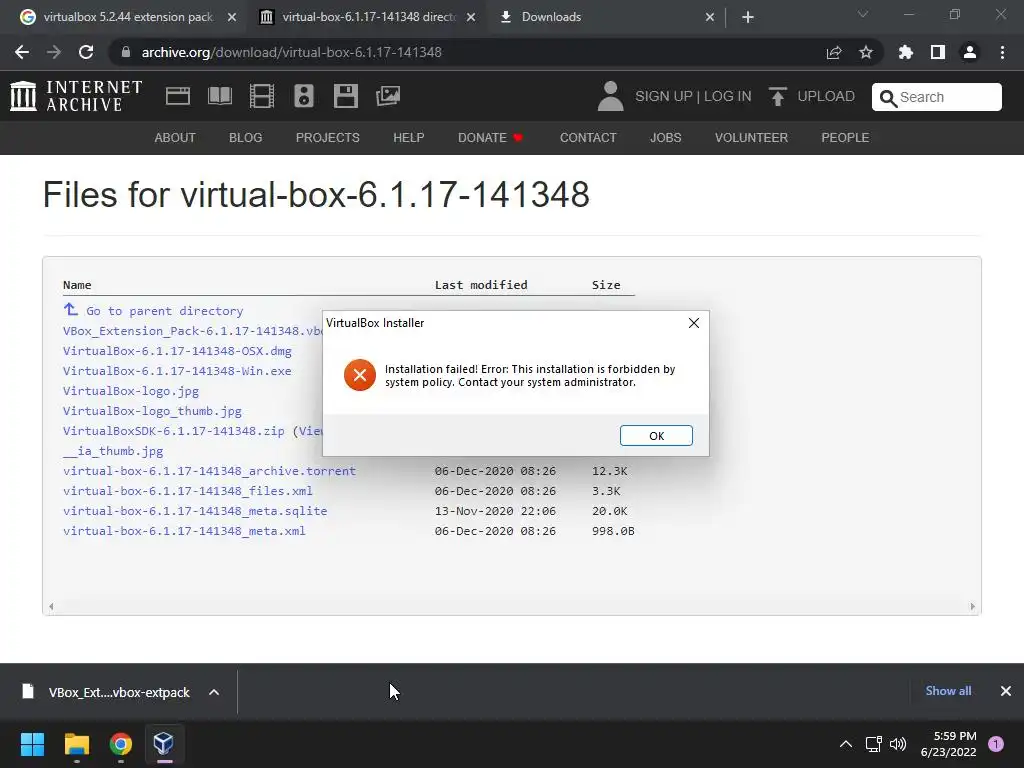Reload the archive.org page
Screen dimensions: 1024x768
[86, 52]
